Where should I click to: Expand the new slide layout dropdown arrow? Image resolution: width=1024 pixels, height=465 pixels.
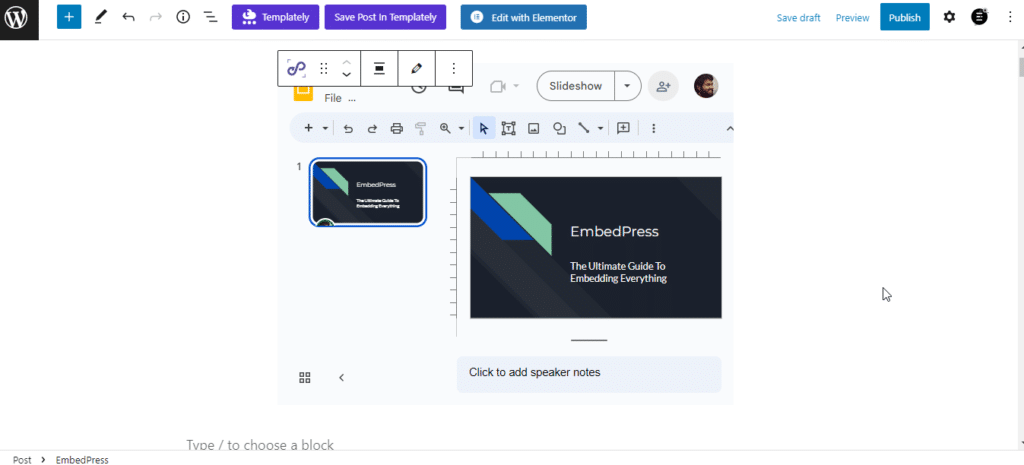(325, 129)
